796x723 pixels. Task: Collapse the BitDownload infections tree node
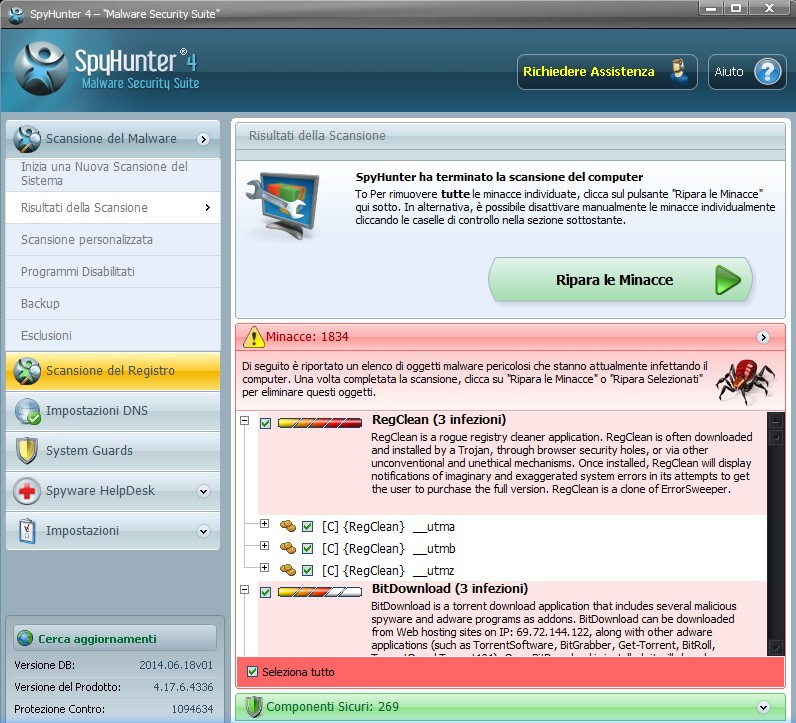coord(245,589)
